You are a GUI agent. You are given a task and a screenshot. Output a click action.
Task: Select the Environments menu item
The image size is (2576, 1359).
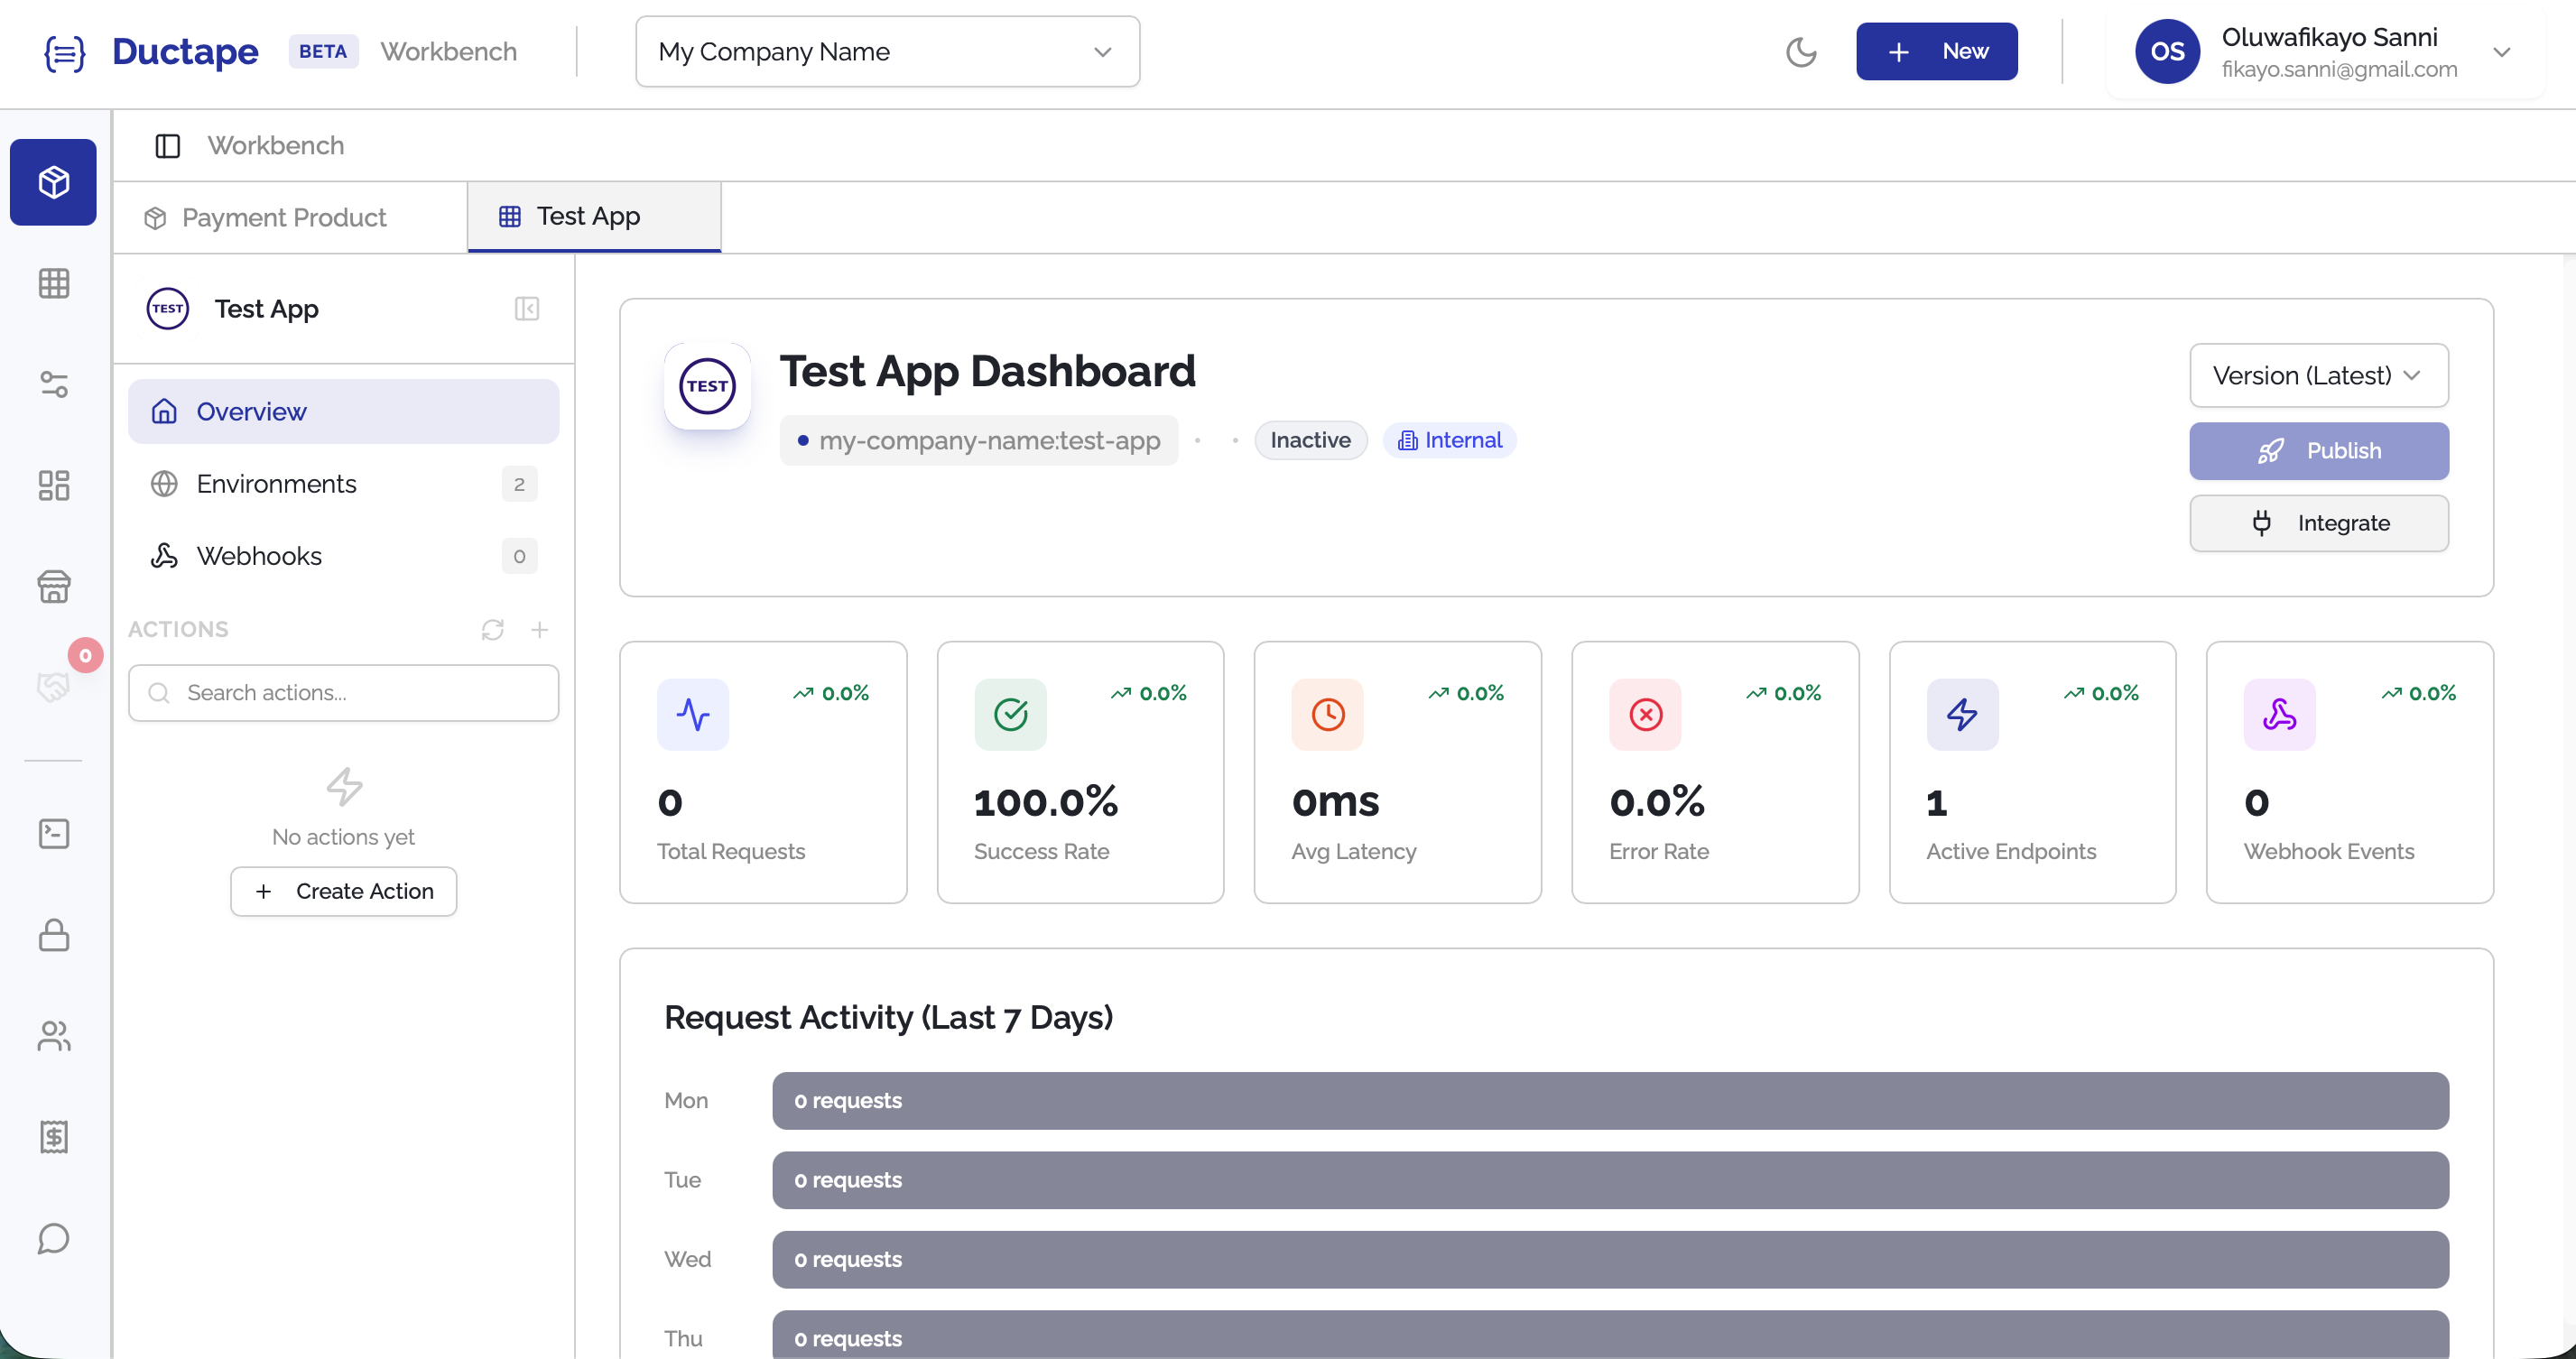(276, 483)
